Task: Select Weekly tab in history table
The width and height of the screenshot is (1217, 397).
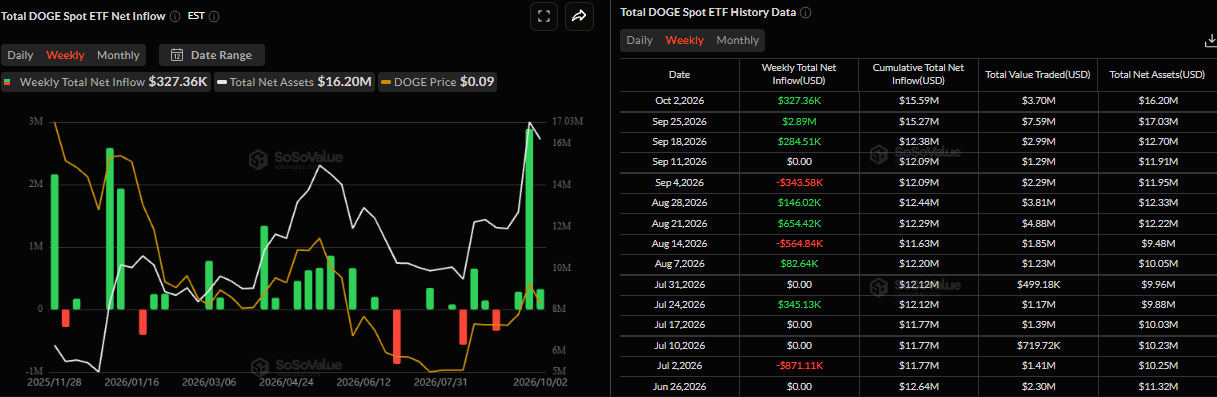Action: click(685, 40)
